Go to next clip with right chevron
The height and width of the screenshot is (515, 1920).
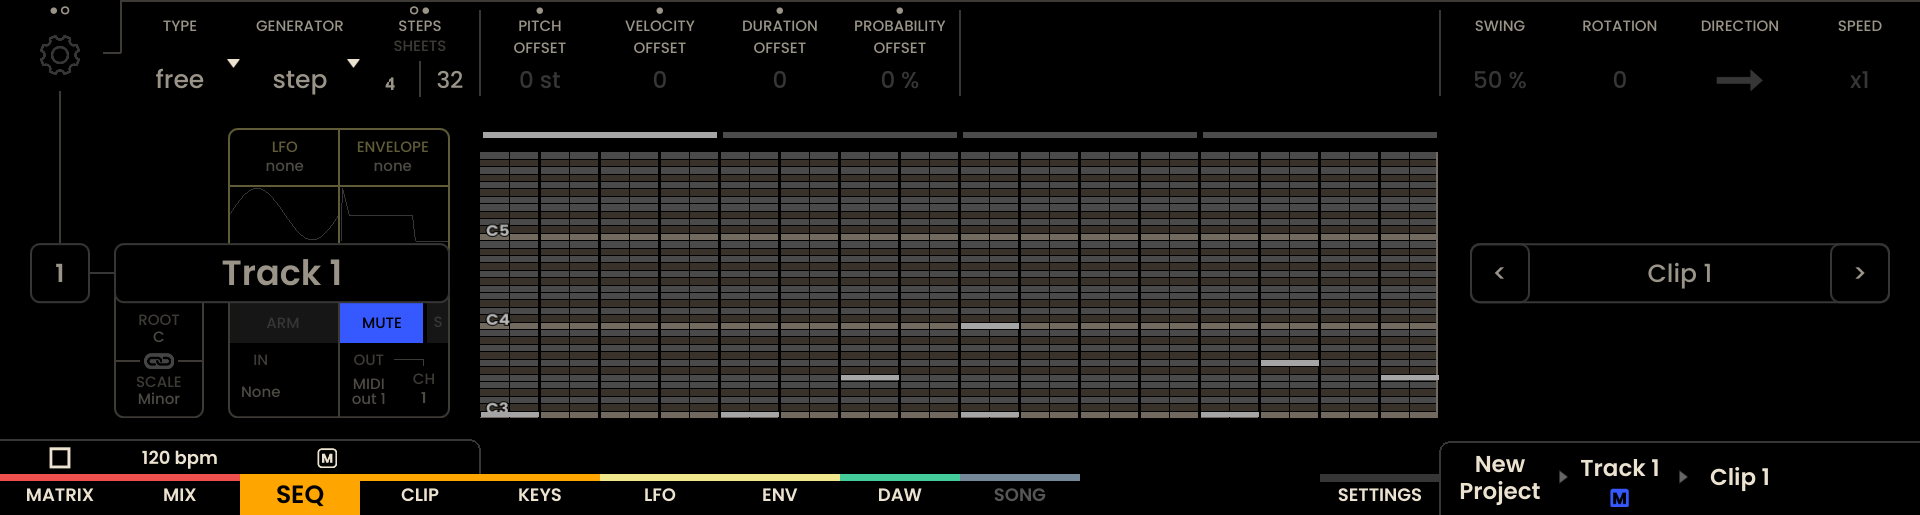1859,273
